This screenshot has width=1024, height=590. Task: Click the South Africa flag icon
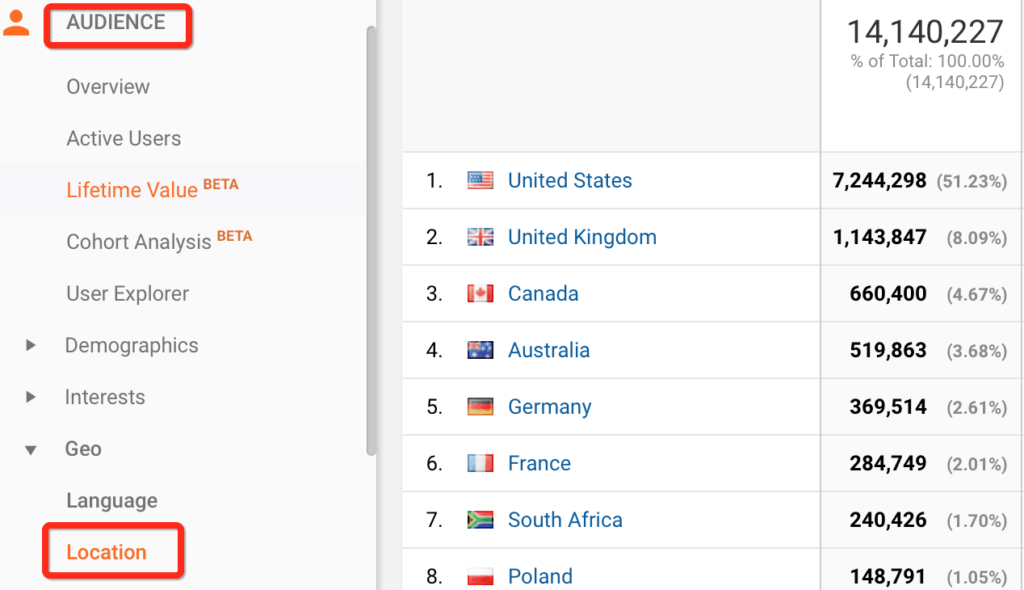pyautogui.click(x=480, y=520)
